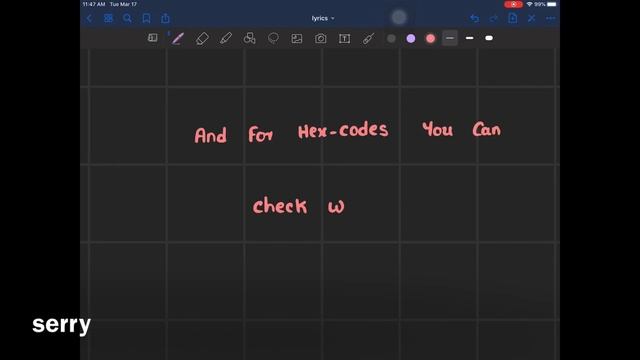Select the Highlighter tool
Image resolution: width=640 pixels, height=360 pixels.
(226, 38)
